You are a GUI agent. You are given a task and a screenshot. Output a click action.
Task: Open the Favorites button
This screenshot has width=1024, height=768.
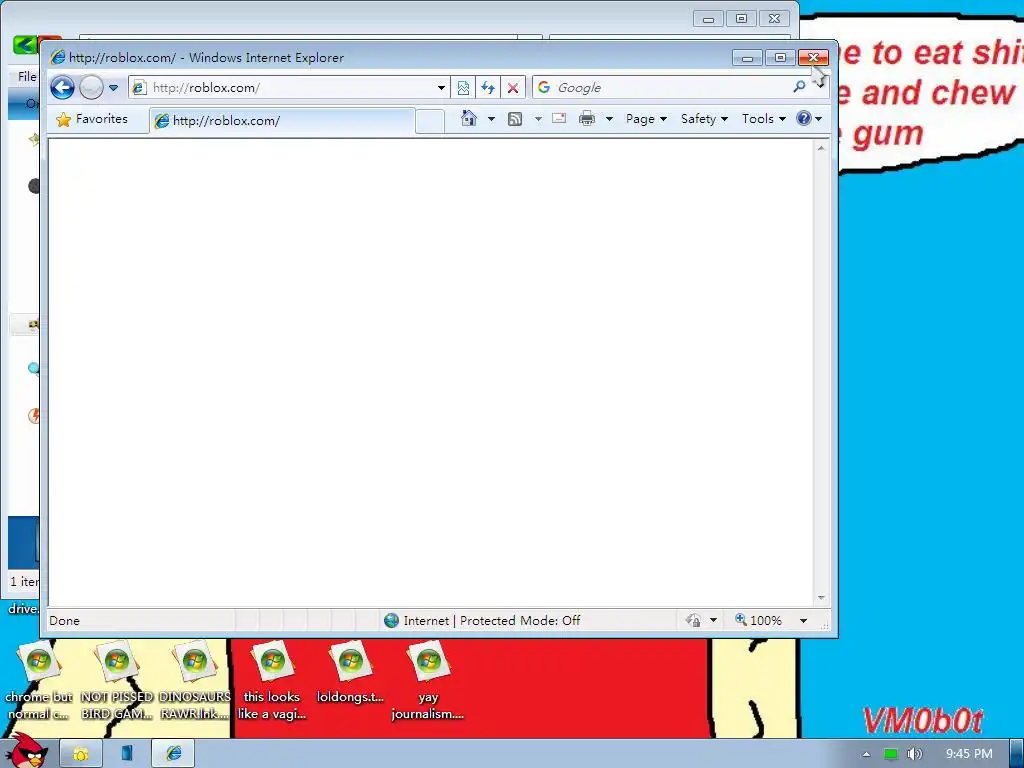(x=92, y=119)
